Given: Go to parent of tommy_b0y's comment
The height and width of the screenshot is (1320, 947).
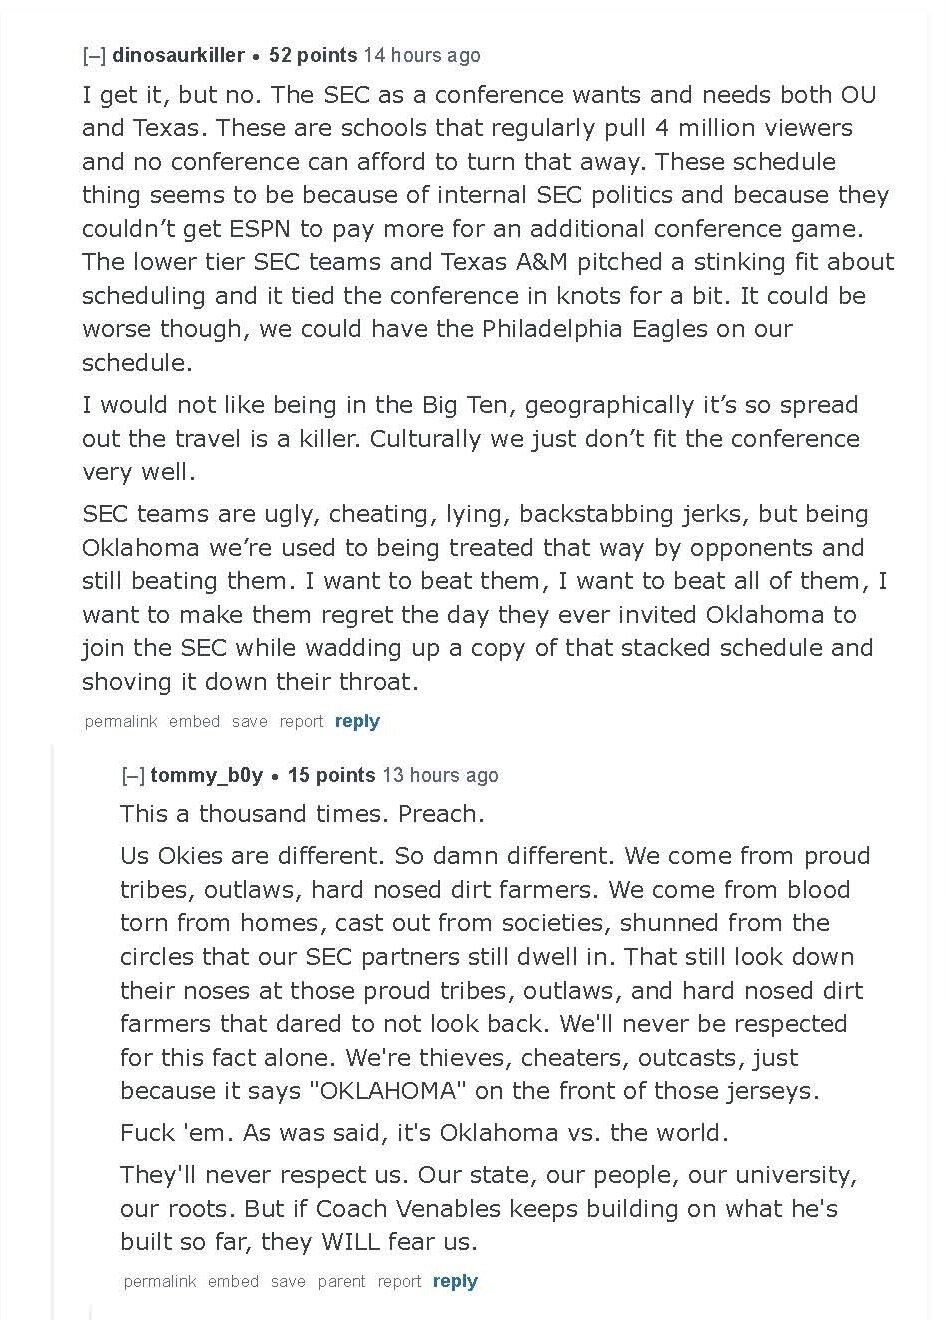Looking at the screenshot, I should coord(342,1281).
